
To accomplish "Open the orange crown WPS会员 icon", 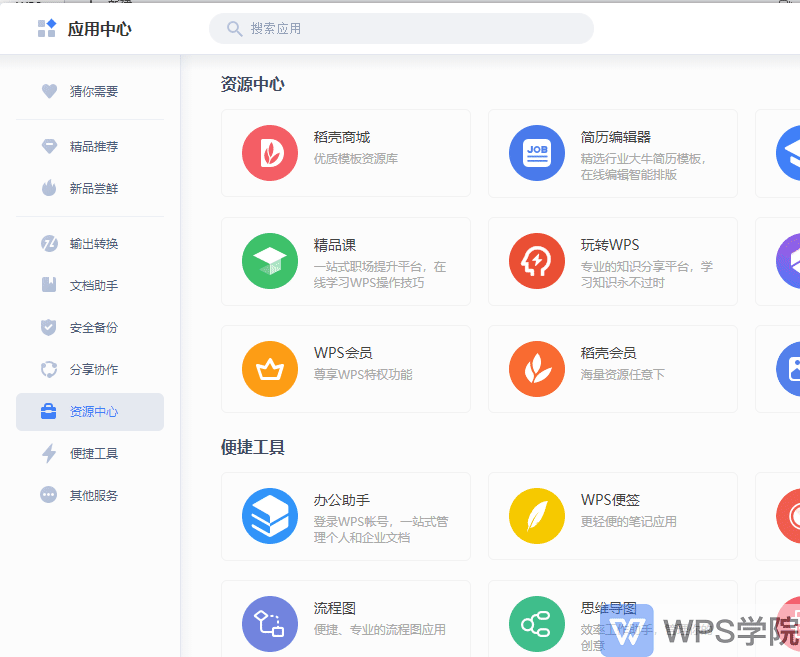I will (x=270, y=369).
